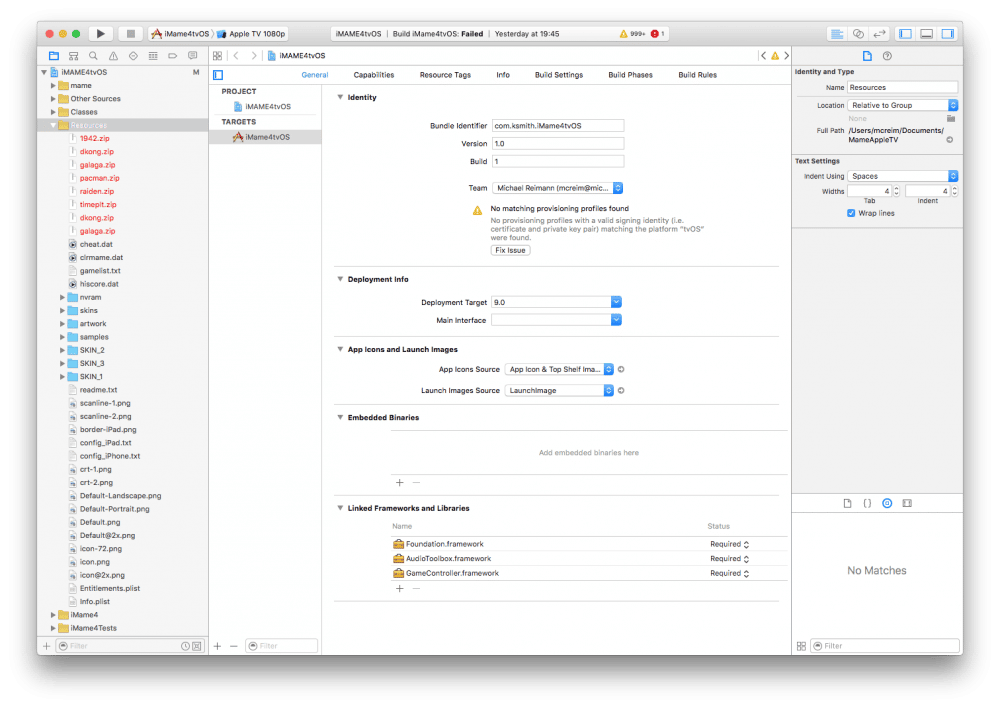Image resolution: width=1000 pixels, height=708 pixels.
Task: Select the iMame4tvOS target in the targets list
Action: (x=265, y=137)
